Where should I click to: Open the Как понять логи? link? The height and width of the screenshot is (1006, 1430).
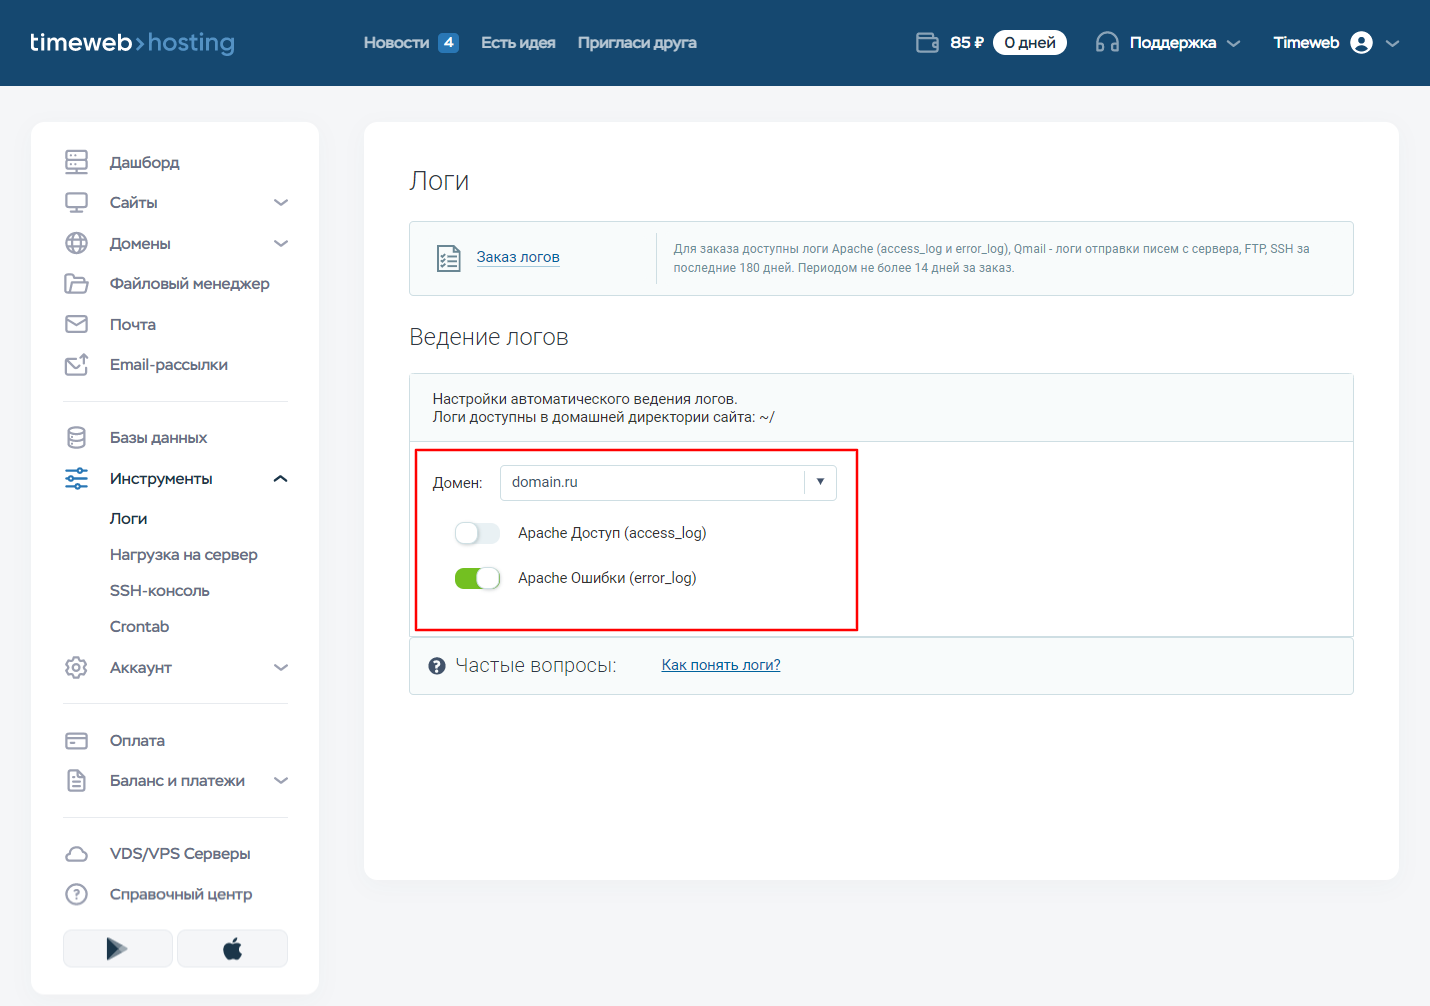[721, 665]
